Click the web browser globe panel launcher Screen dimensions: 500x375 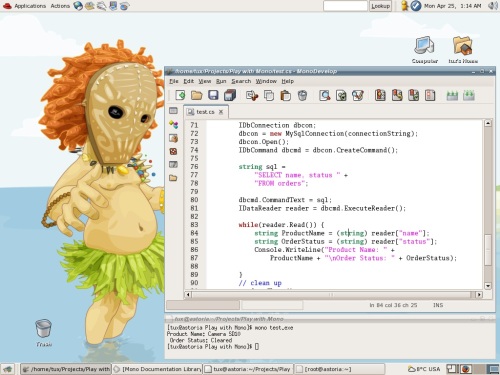78,6
